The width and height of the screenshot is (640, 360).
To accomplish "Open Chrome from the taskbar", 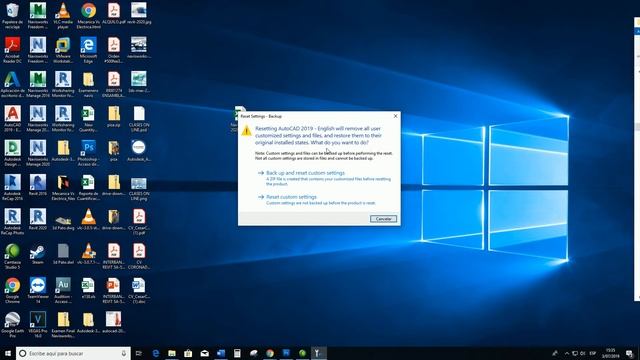I will click(270, 353).
